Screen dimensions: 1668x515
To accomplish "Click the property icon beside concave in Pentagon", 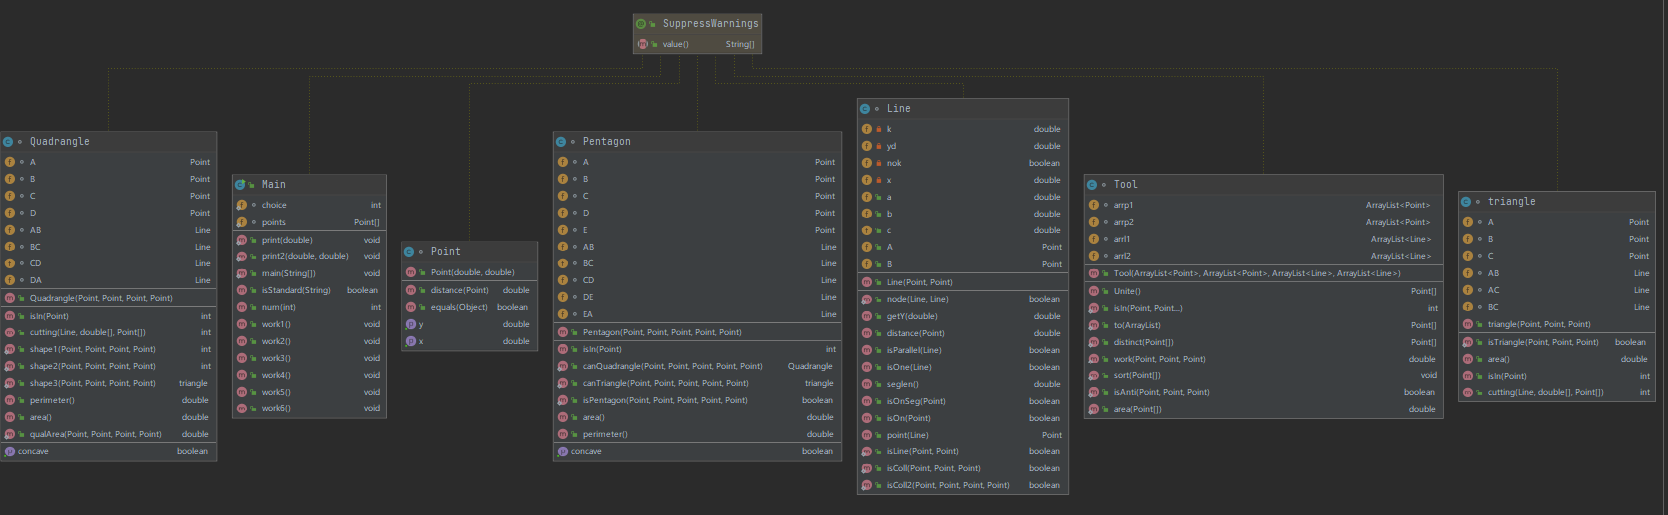I will click(x=562, y=451).
